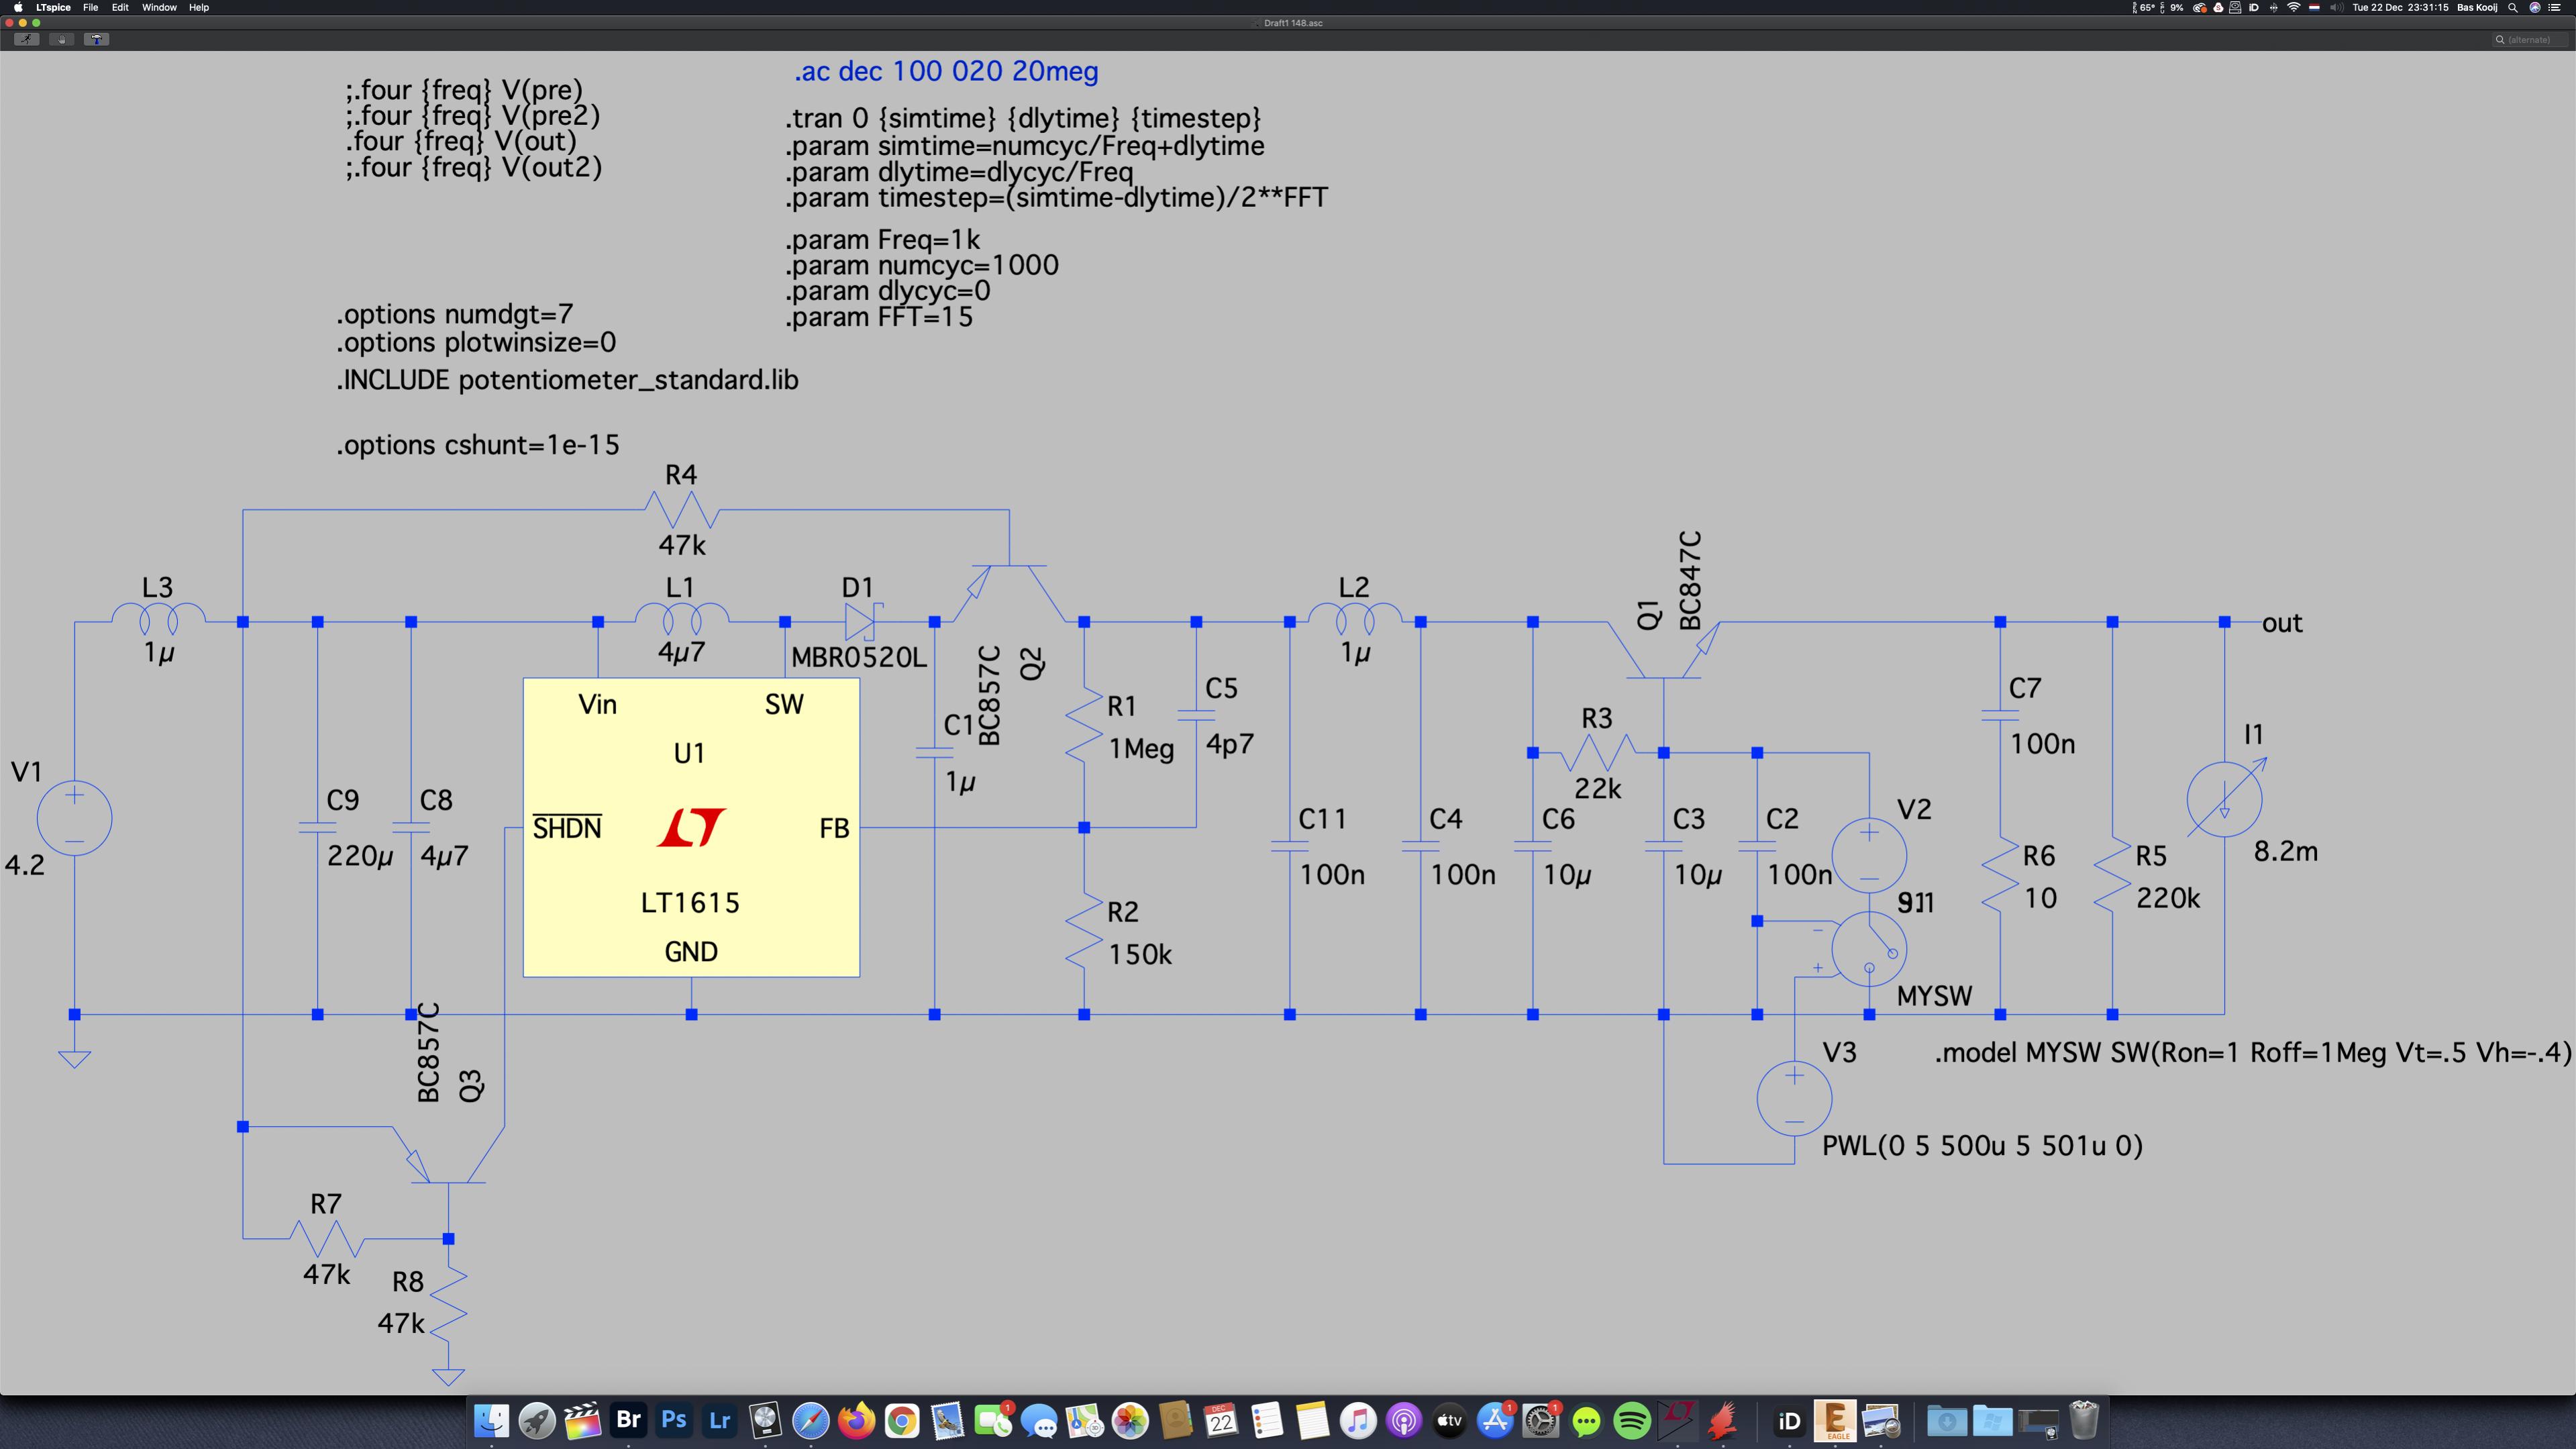Click the 220k value of R5
This screenshot has width=2576, height=1449.
2168,899
